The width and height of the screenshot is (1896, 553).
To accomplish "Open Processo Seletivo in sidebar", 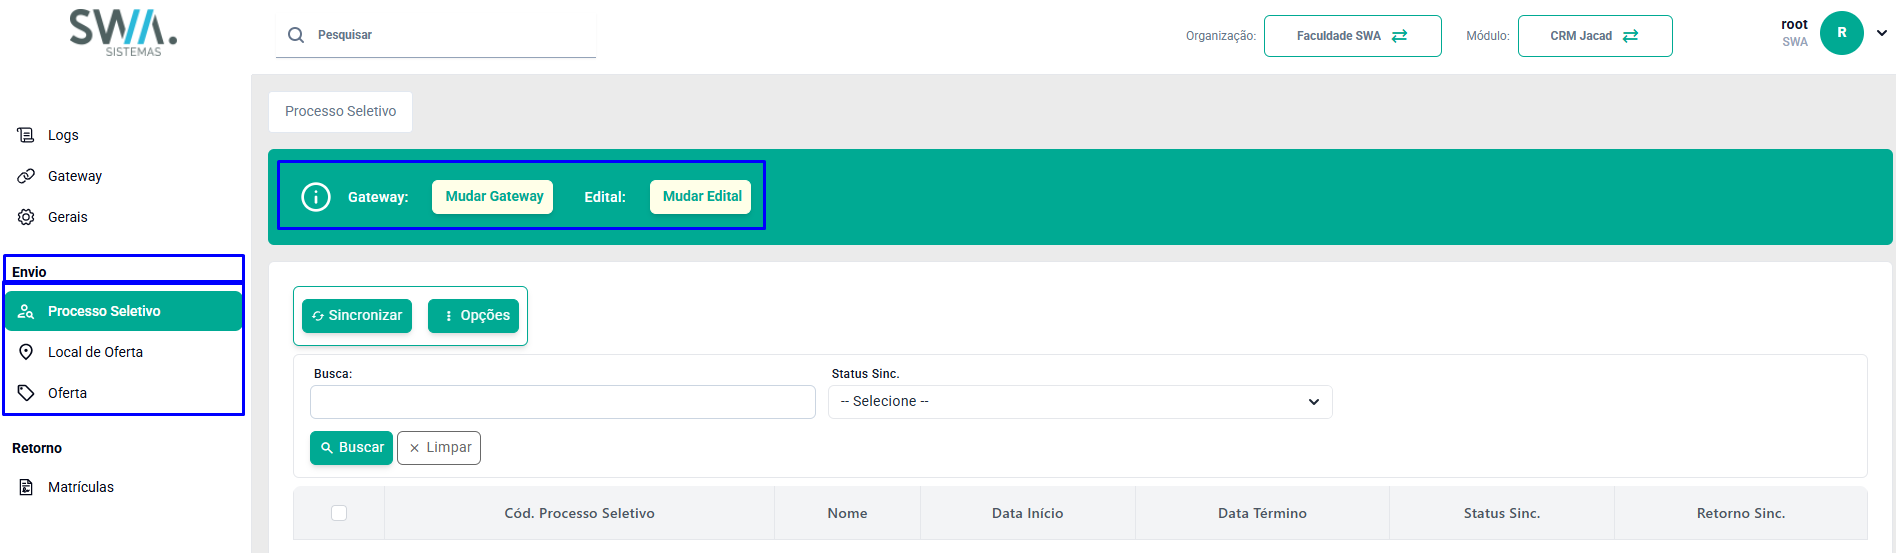I will (x=124, y=311).
